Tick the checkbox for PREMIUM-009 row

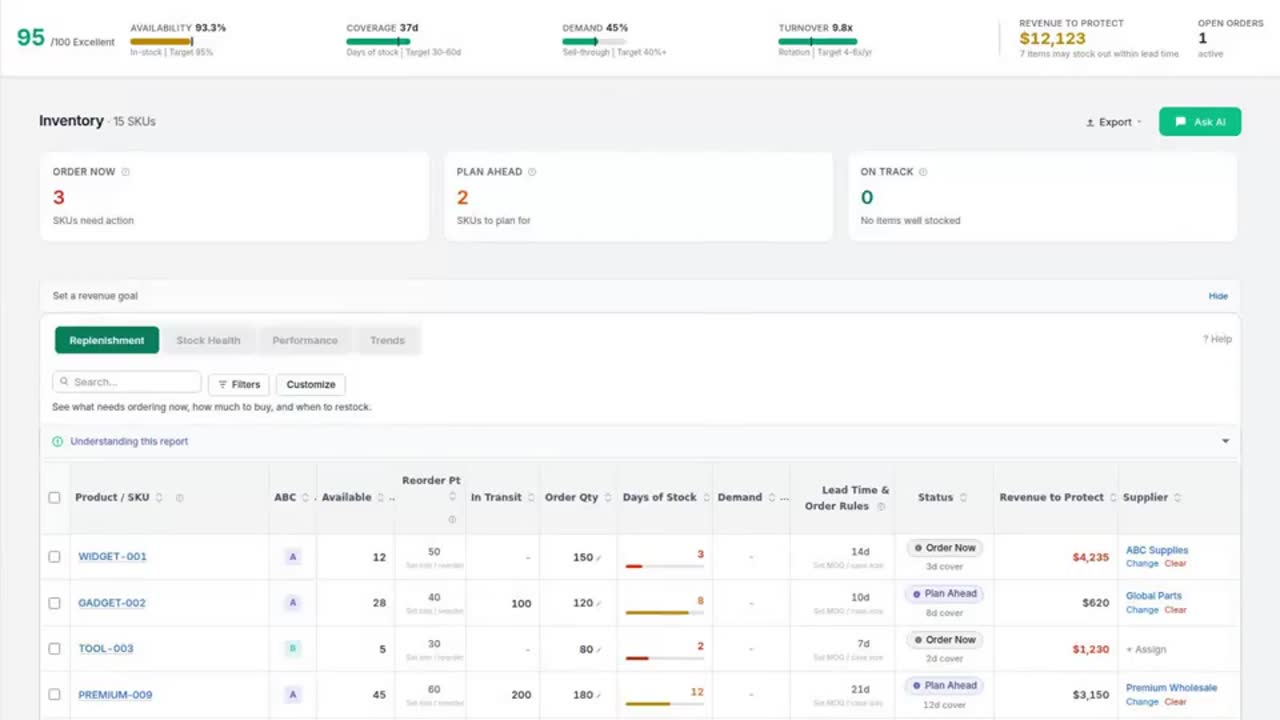[54, 695]
